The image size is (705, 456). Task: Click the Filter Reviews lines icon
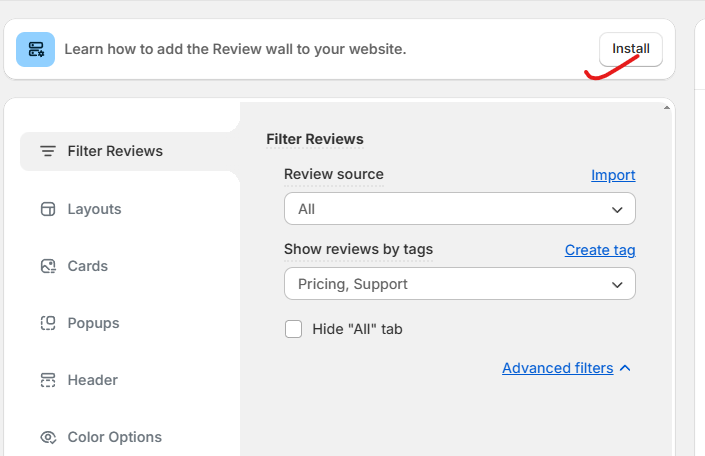click(47, 152)
